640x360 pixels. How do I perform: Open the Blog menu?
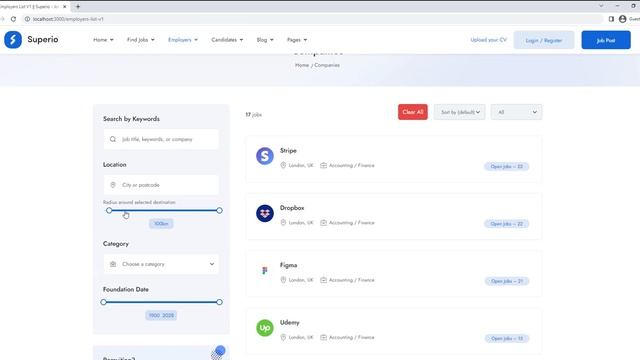pos(265,40)
